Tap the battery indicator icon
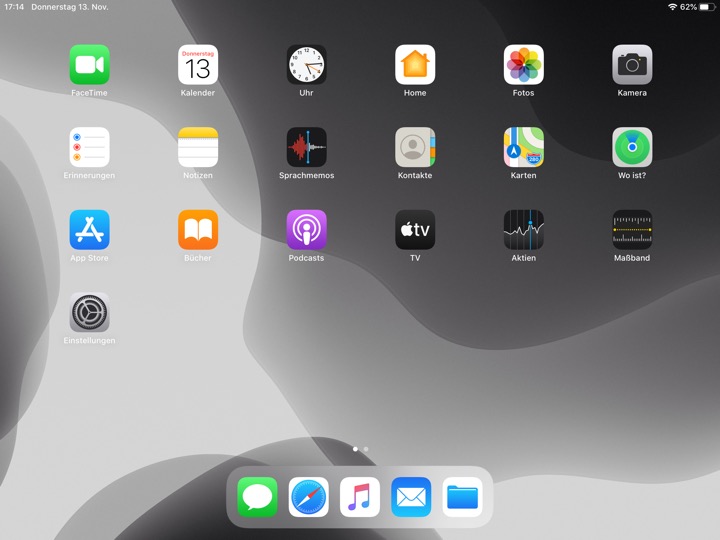The width and height of the screenshot is (720, 540). click(x=707, y=7)
